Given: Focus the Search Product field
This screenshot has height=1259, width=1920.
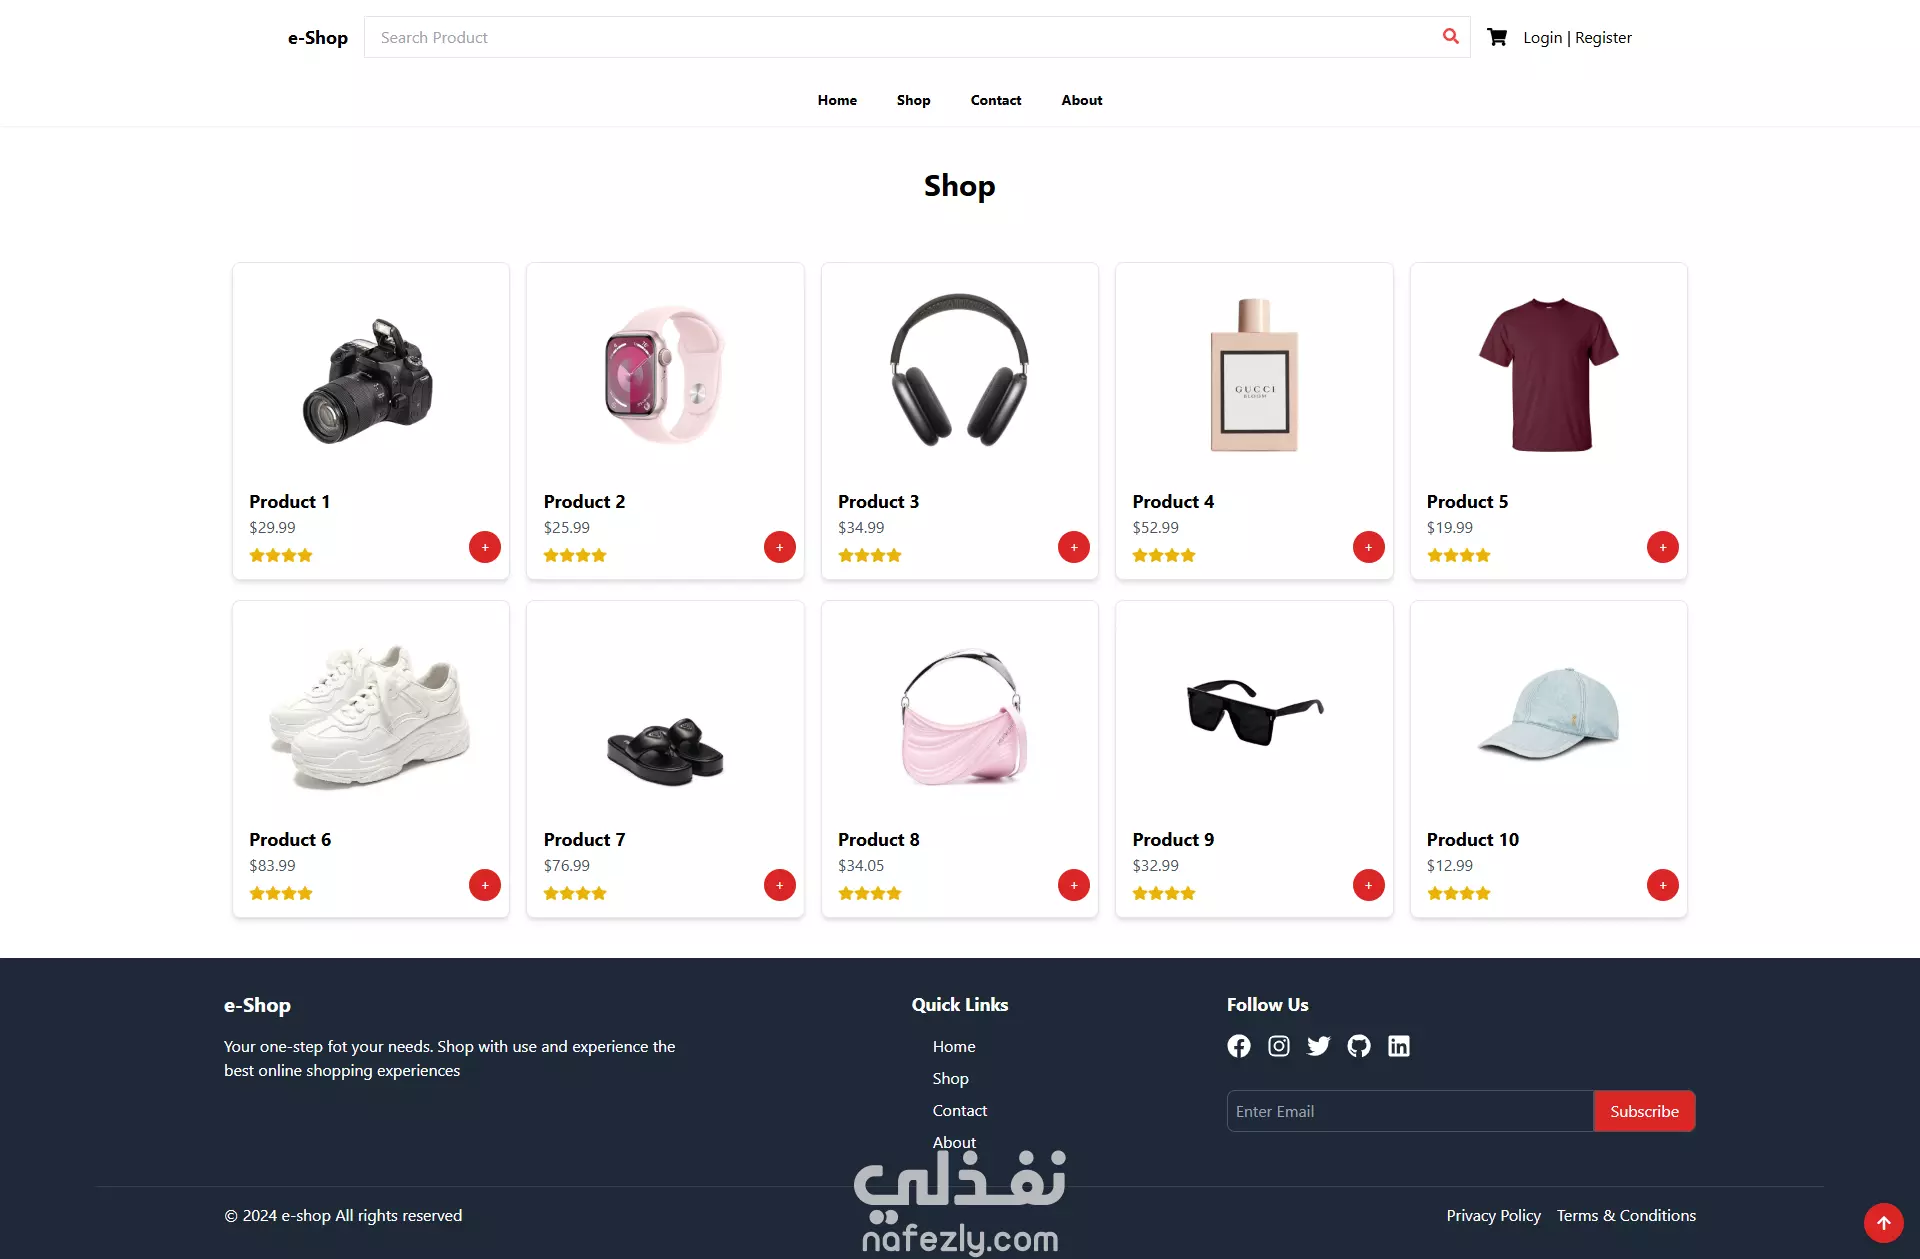Looking at the screenshot, I should coord(900,37).
